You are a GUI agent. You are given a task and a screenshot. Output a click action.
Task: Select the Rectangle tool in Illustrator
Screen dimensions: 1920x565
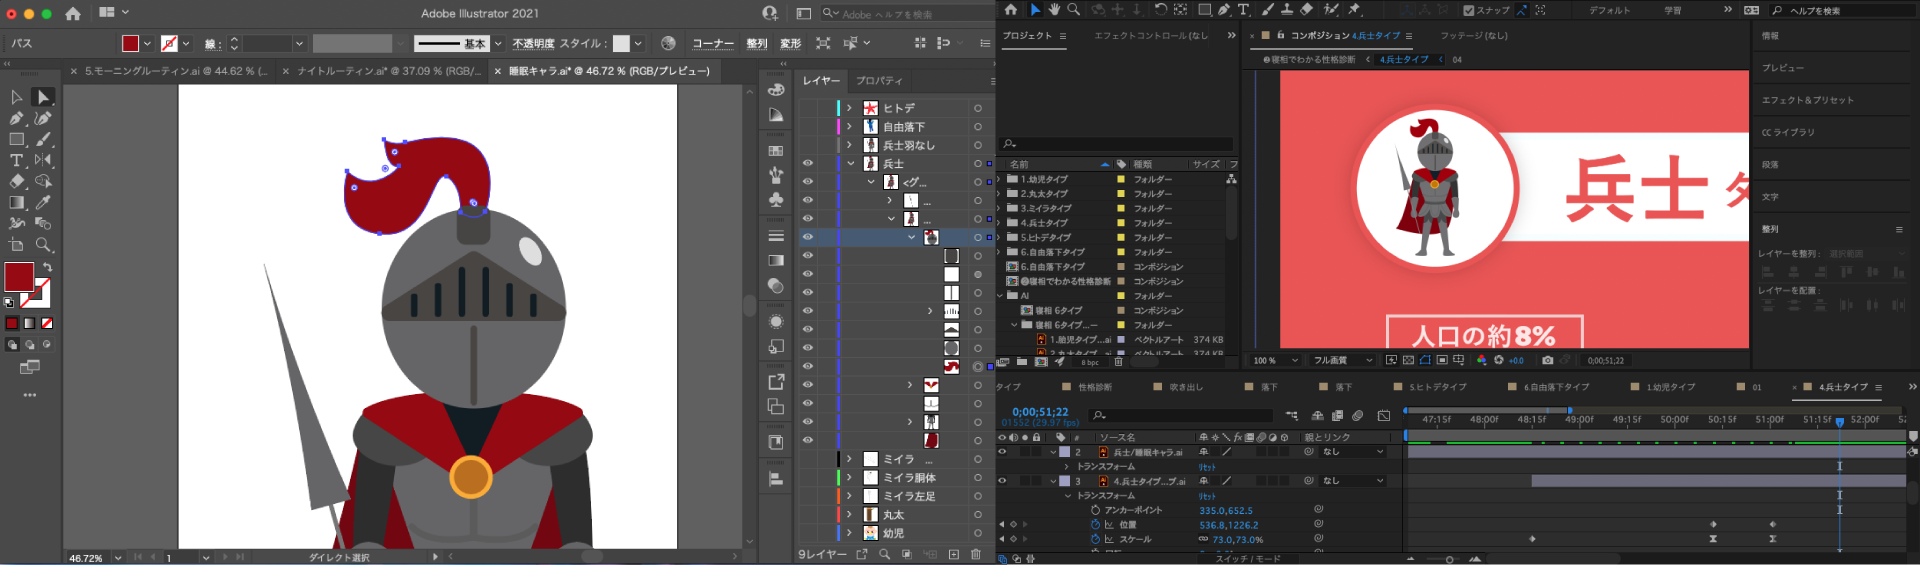(x=17, y=139)
